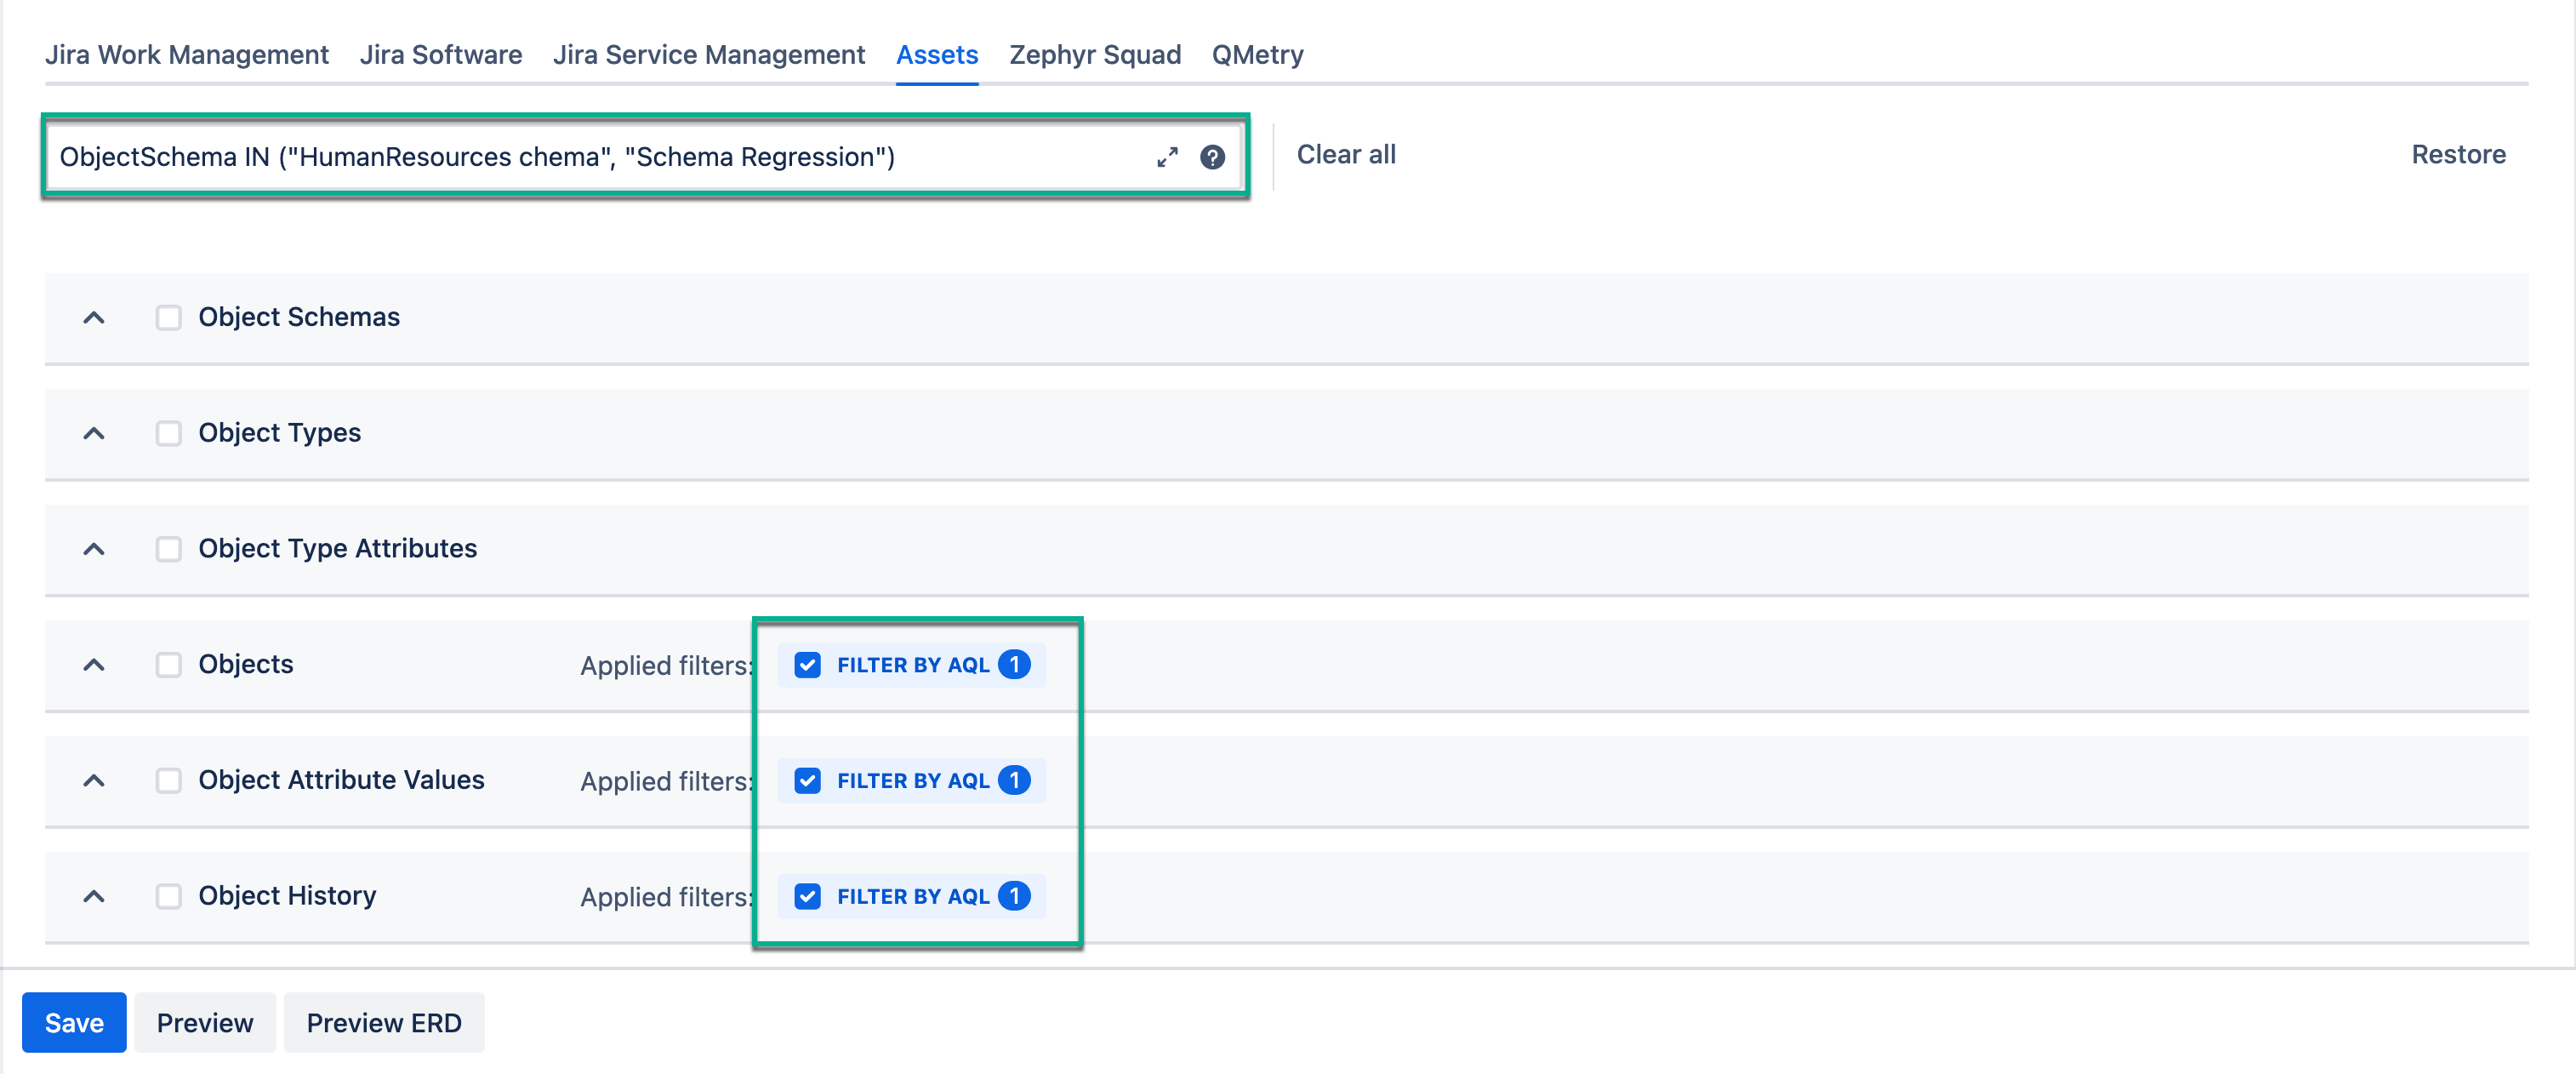The width and height of the screenshot is (2576, 1074).
Task: Click the filter count badge in Object History row
Action: click(x=1014, y=896)
